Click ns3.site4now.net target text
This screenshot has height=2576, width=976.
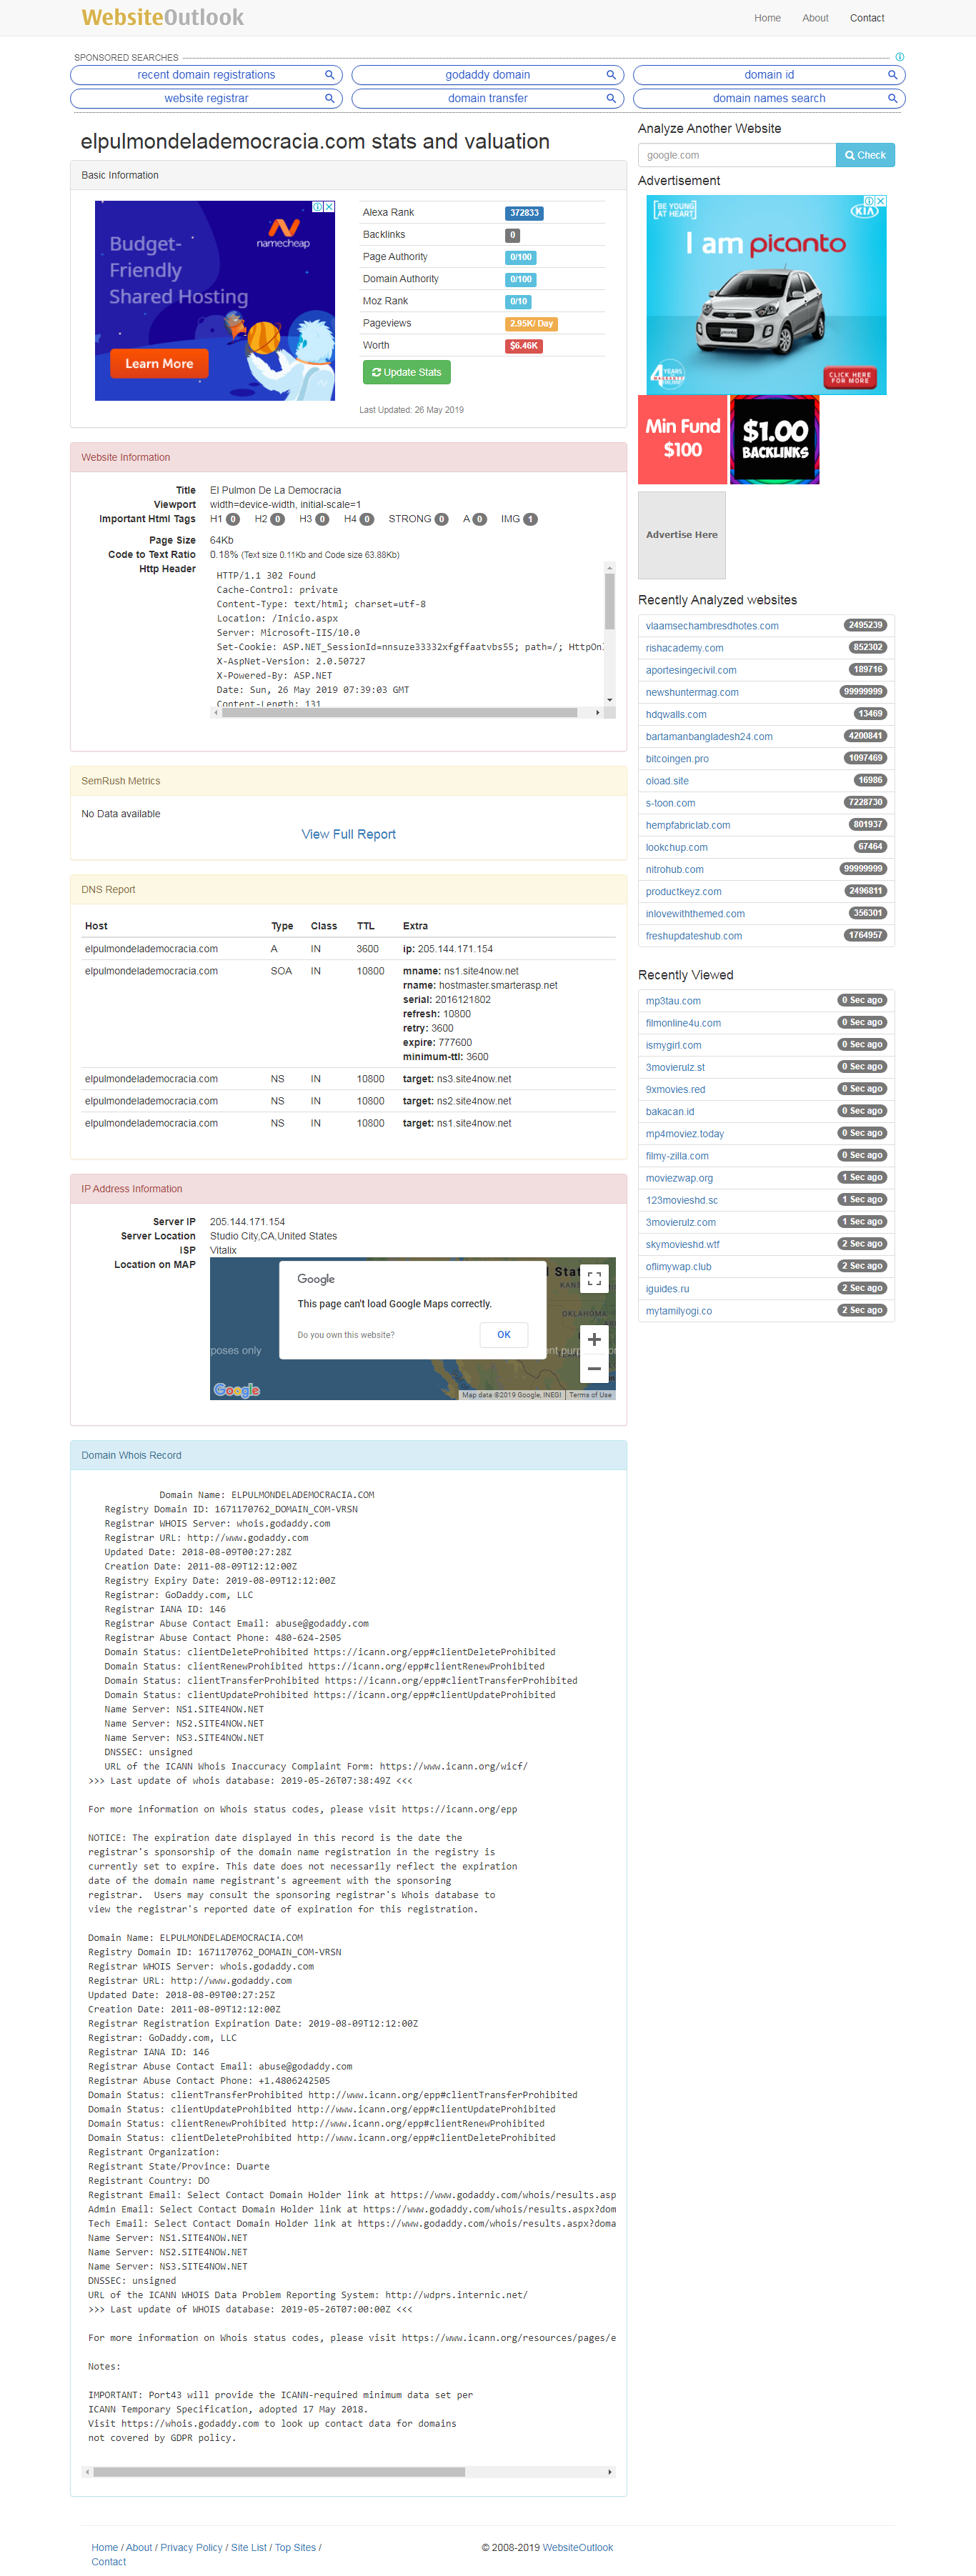(474, 1079)
